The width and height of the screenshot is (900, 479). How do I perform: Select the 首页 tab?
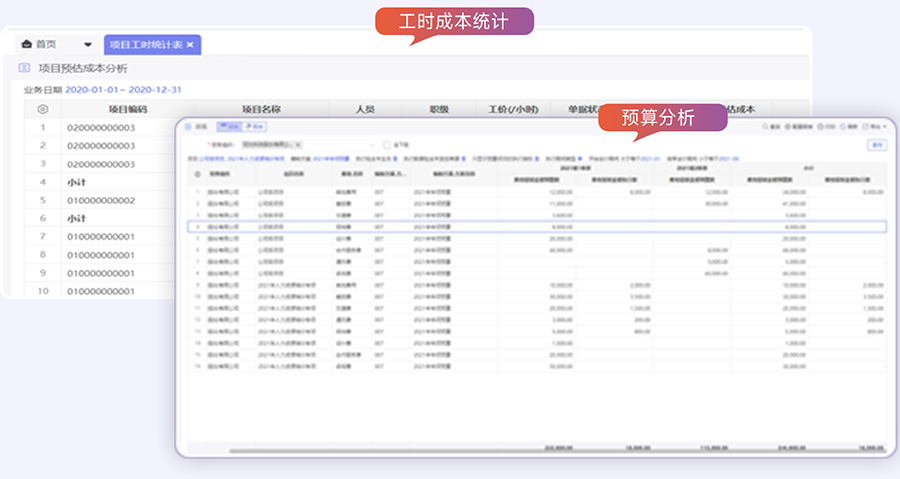tap(46, 45)
